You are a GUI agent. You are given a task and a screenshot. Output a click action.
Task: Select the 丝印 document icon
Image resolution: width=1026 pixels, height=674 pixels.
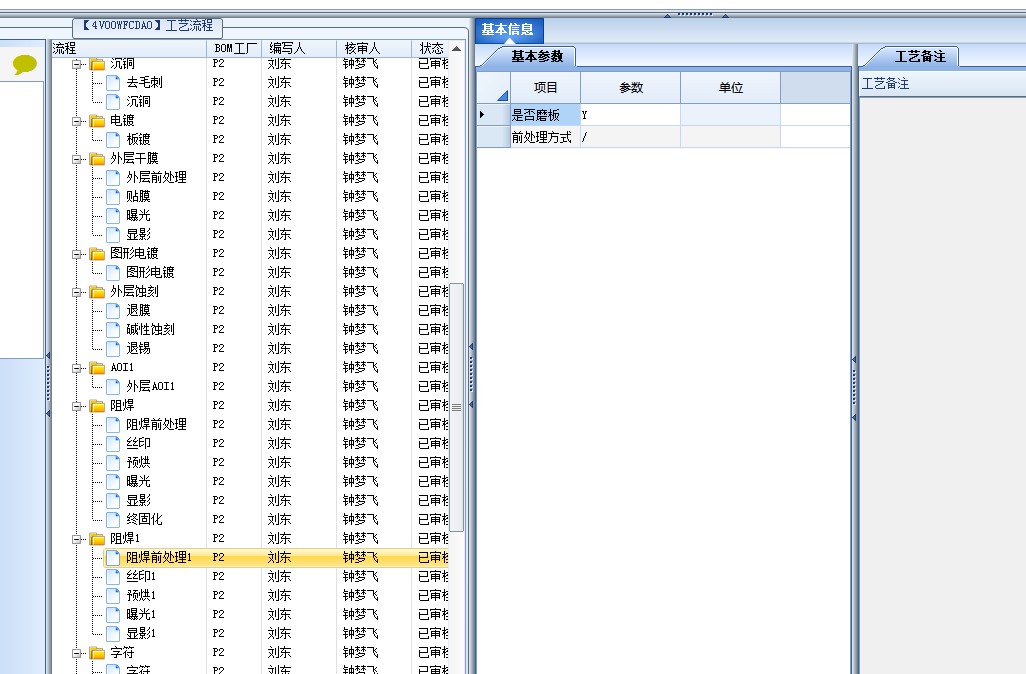pos(113,443)
